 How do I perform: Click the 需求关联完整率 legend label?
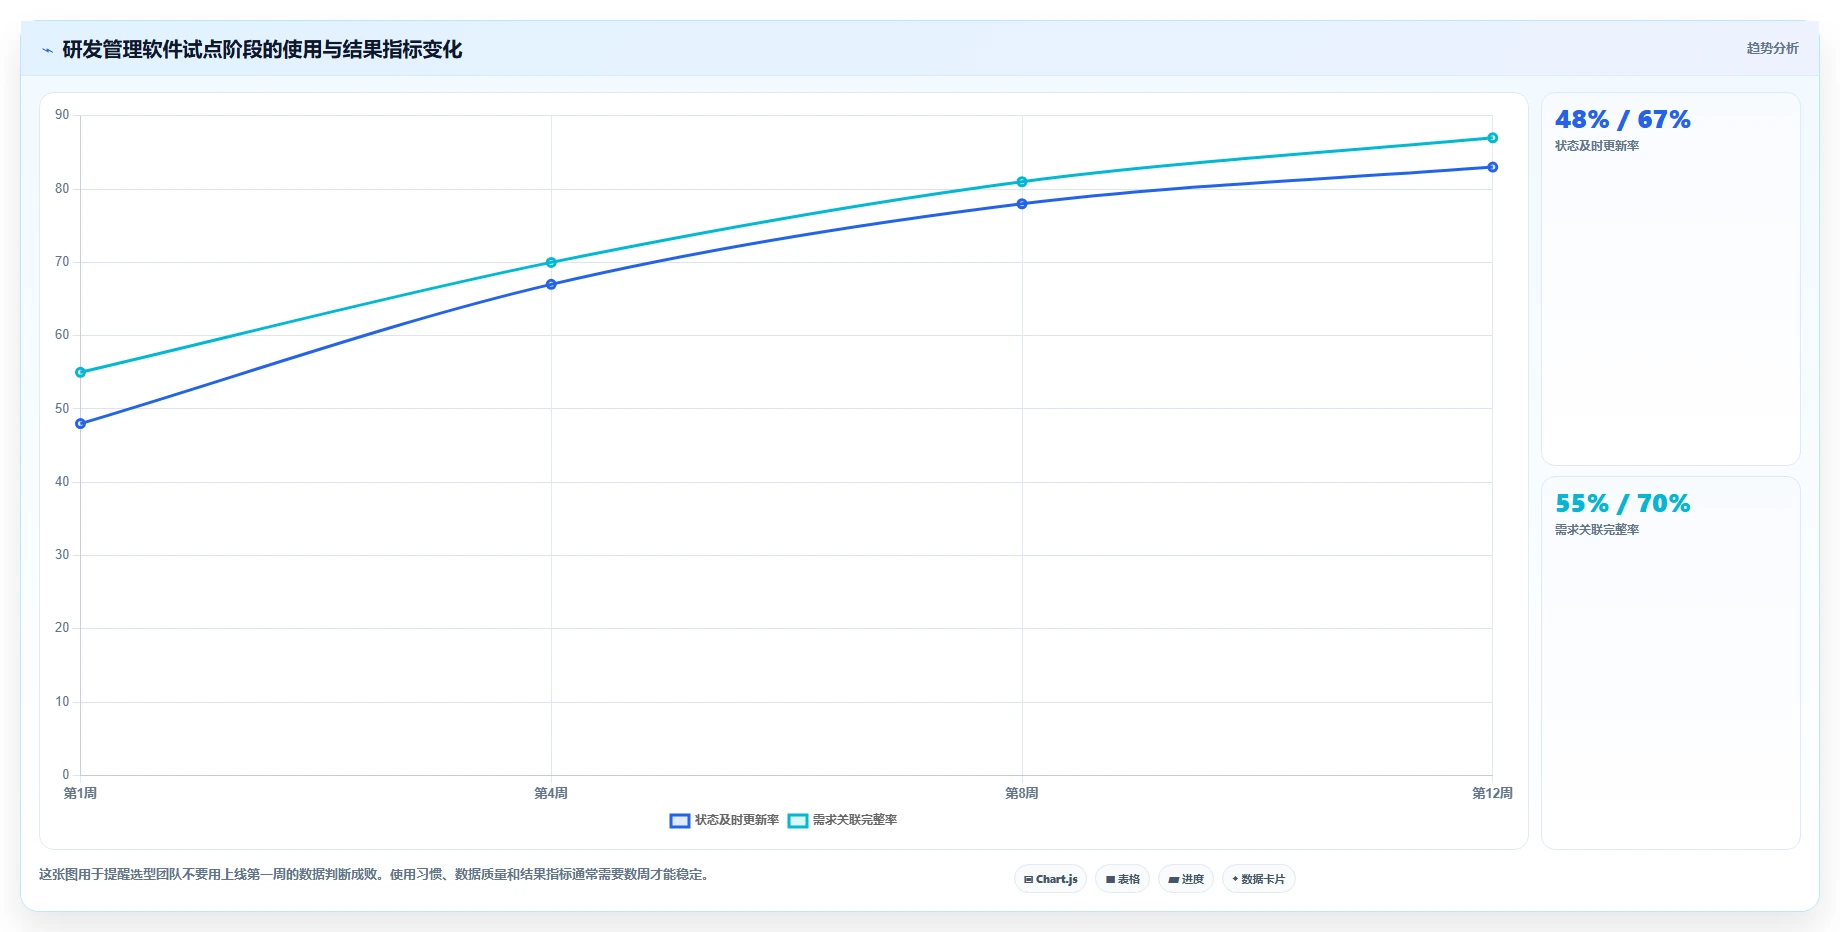[855, 820]
